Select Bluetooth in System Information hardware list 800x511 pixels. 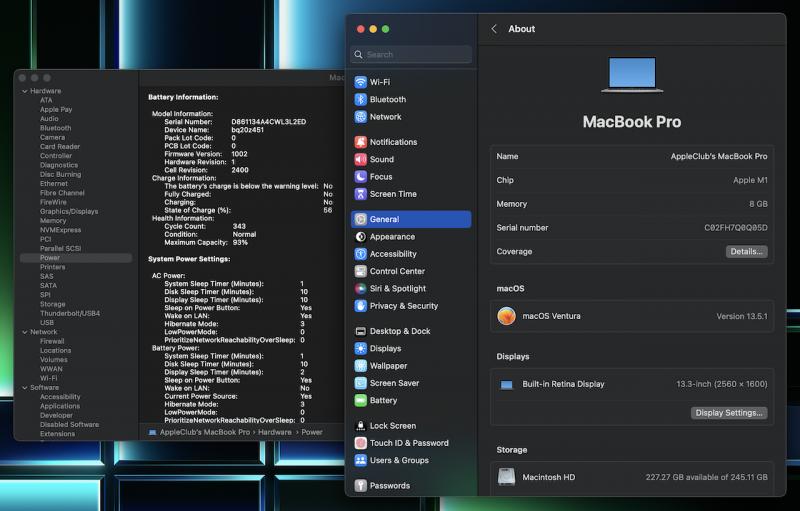(56, 128)
